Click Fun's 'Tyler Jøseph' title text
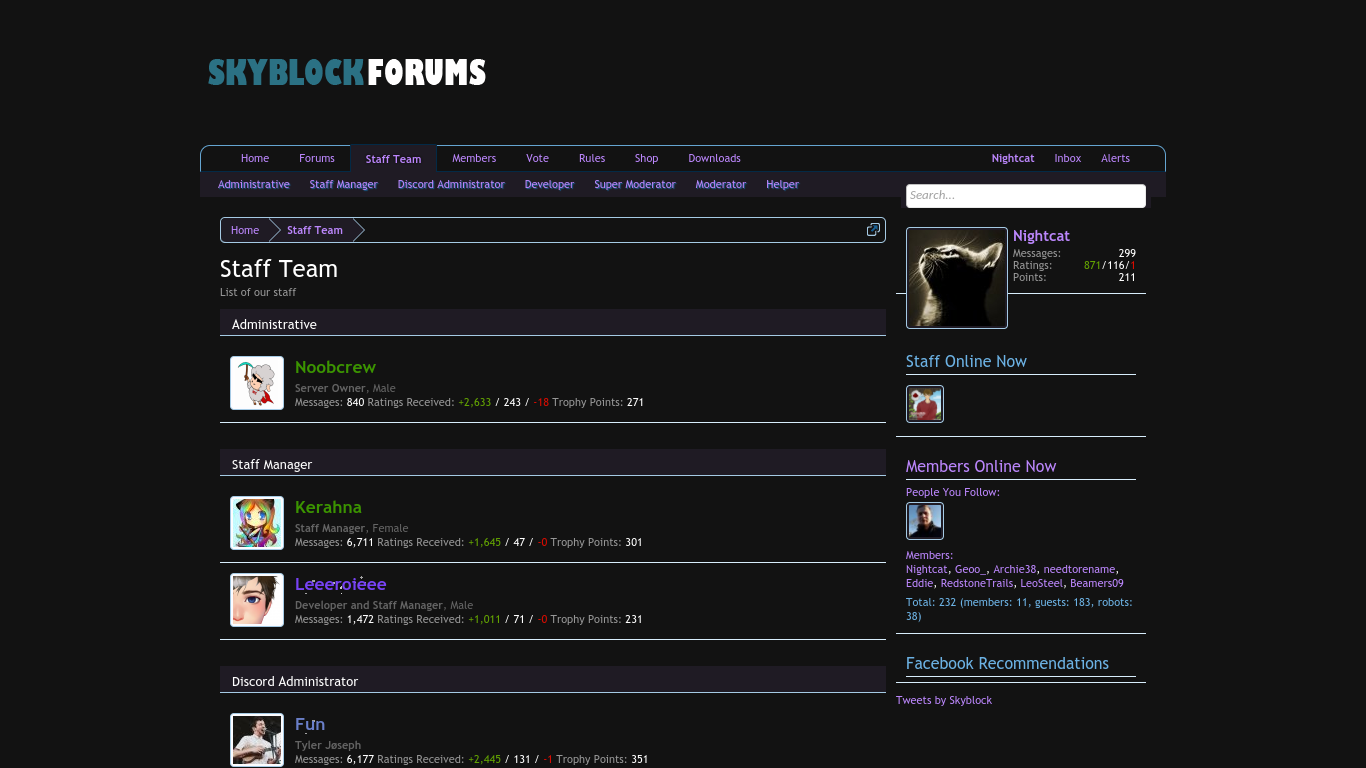This screenshot has height=768, width=1366. click(328, 745)
